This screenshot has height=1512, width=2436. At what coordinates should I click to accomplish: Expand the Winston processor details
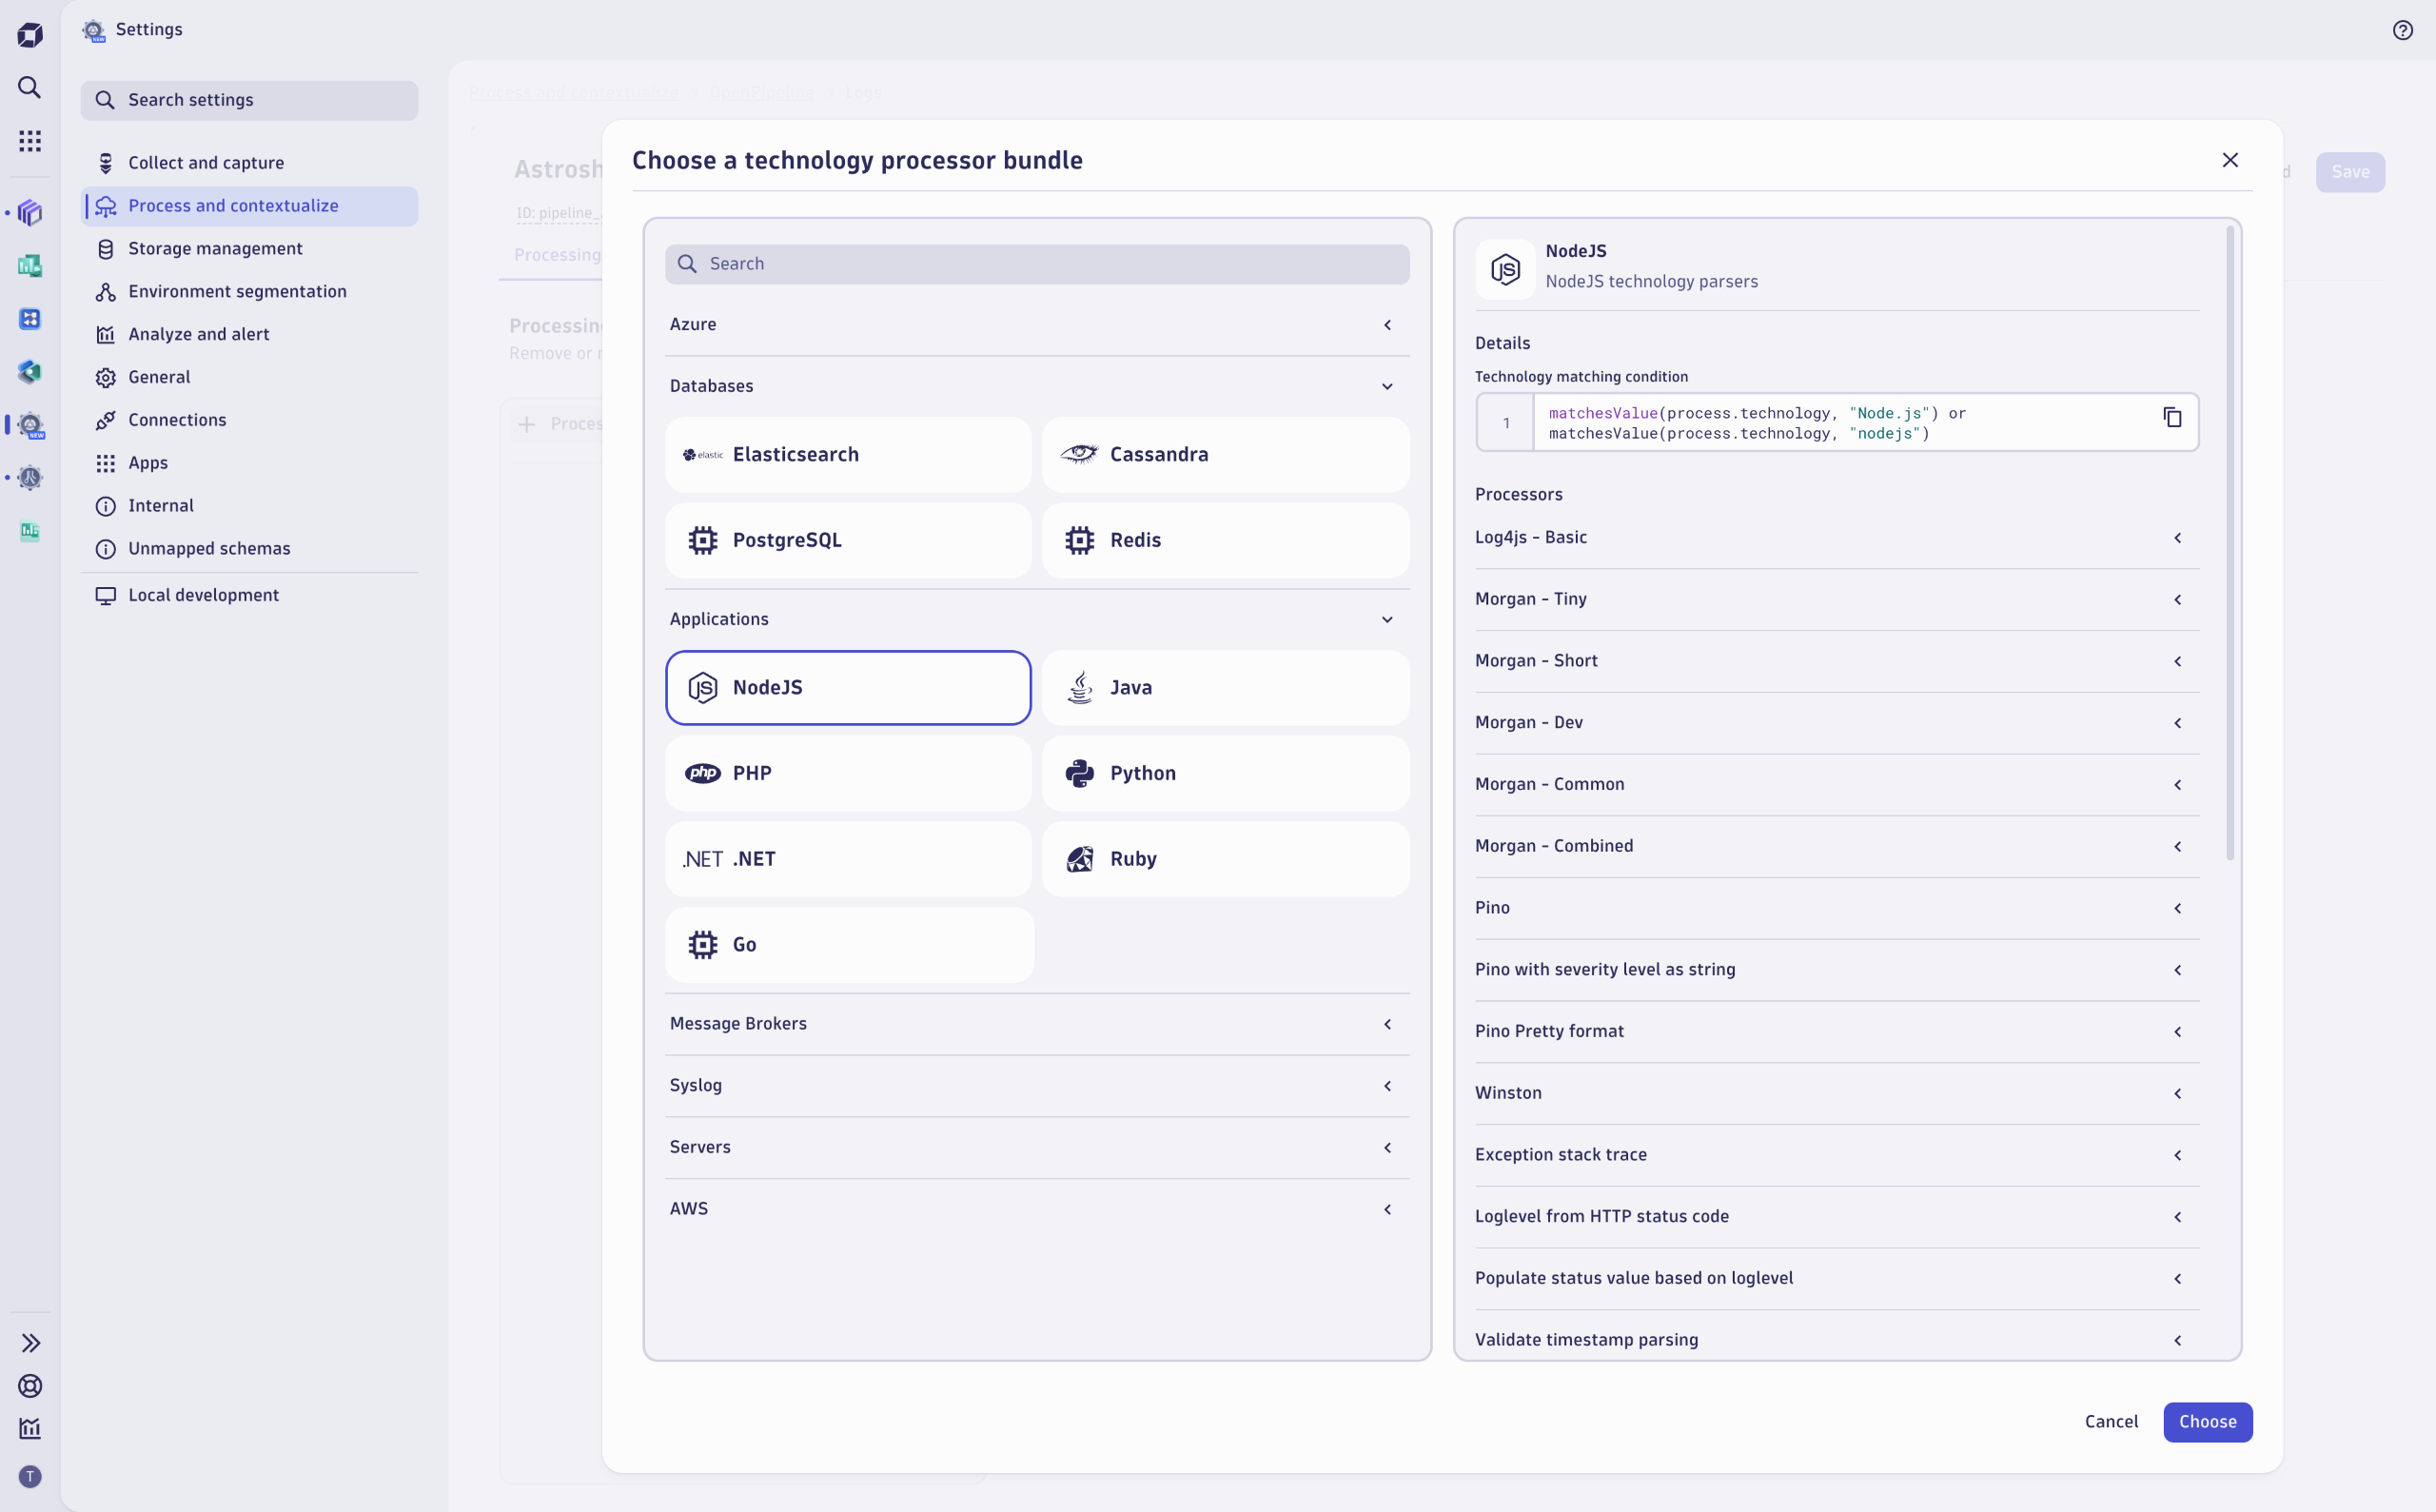(1836, 1093)
